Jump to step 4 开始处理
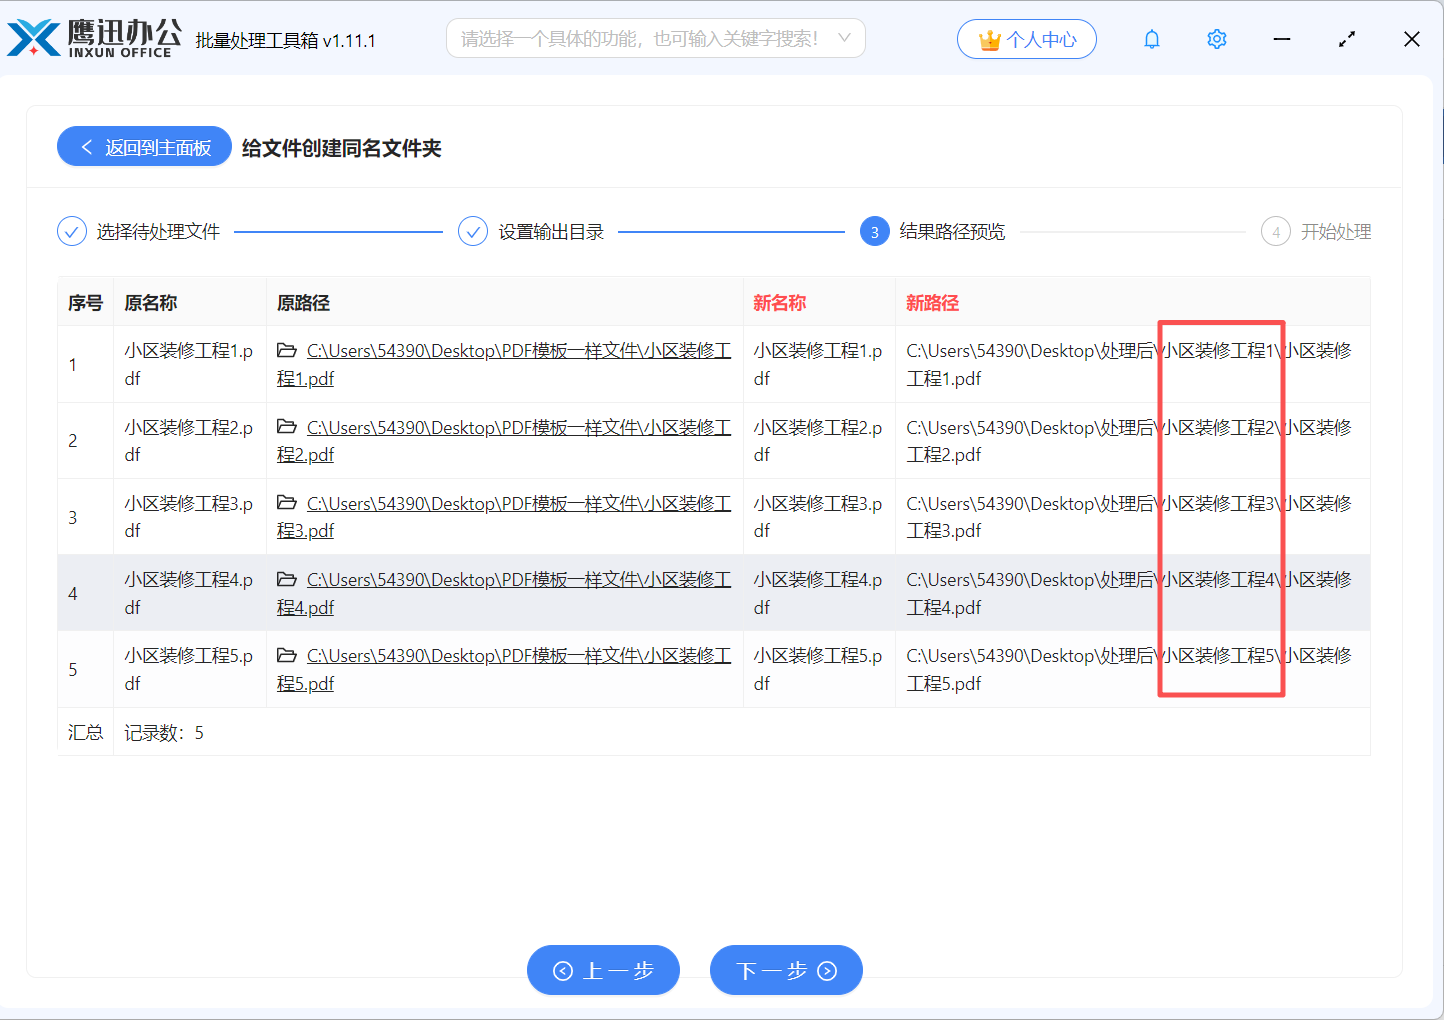This screenshot has height=1020, width=1444. tap(1275, 232)
